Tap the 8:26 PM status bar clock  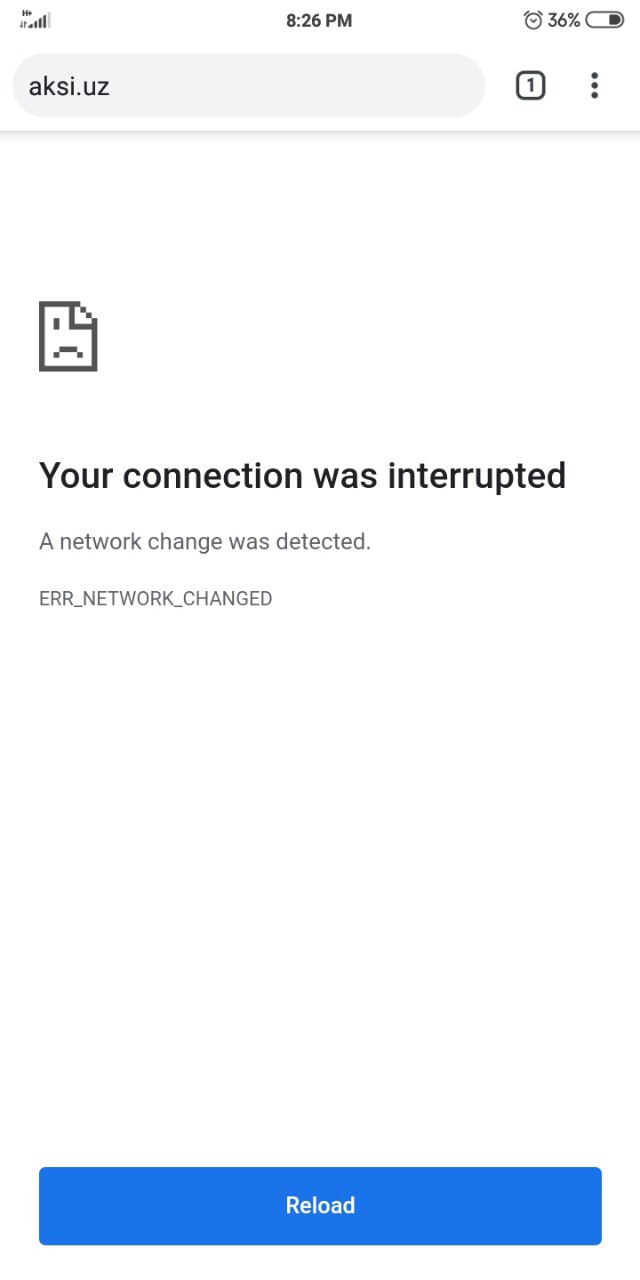coord(319,20)
